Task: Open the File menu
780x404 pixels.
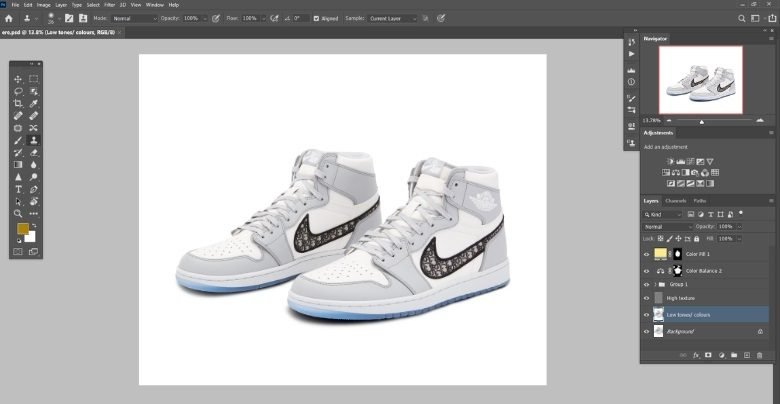Action: pyautogui.click(x=15, y=4)
